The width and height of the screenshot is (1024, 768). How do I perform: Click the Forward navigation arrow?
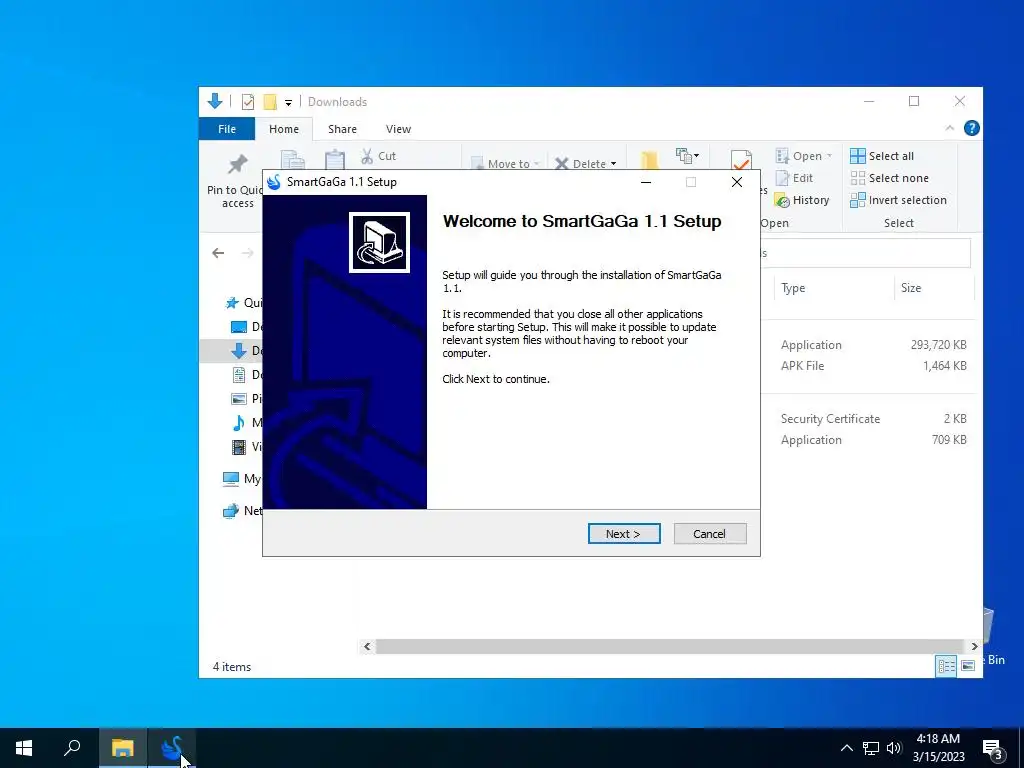(x=248, y=253)
